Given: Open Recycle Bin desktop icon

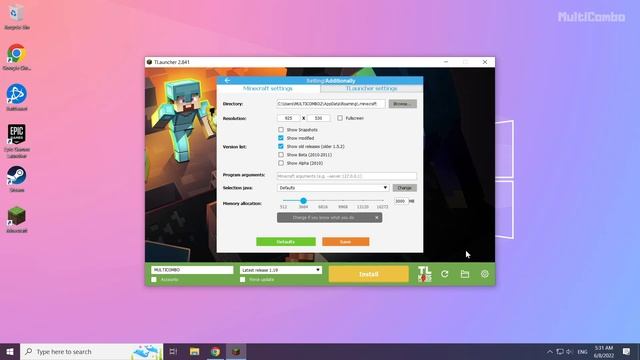Looking at the screenshot, I should pos(17,18).
